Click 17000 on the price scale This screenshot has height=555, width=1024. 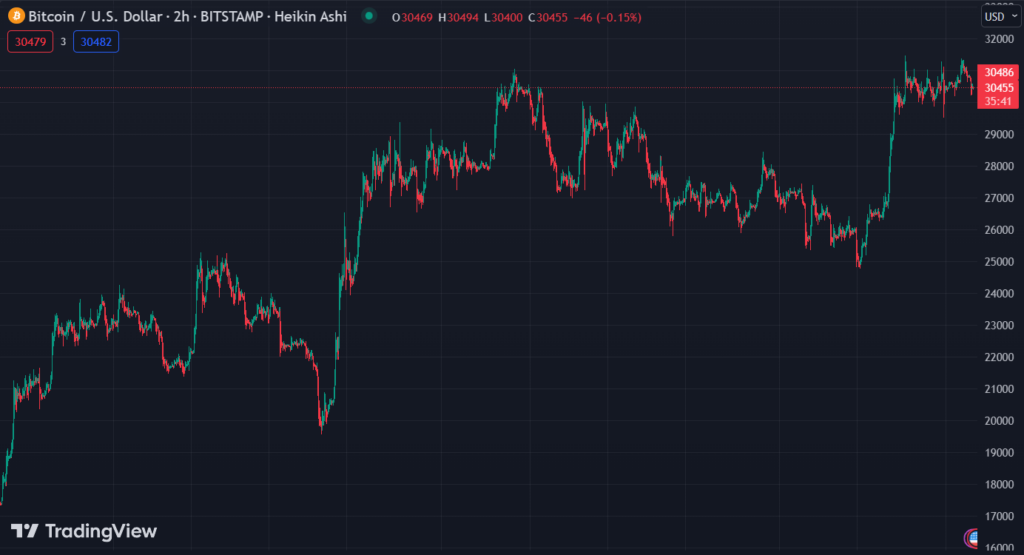click(x=999, y=516)
